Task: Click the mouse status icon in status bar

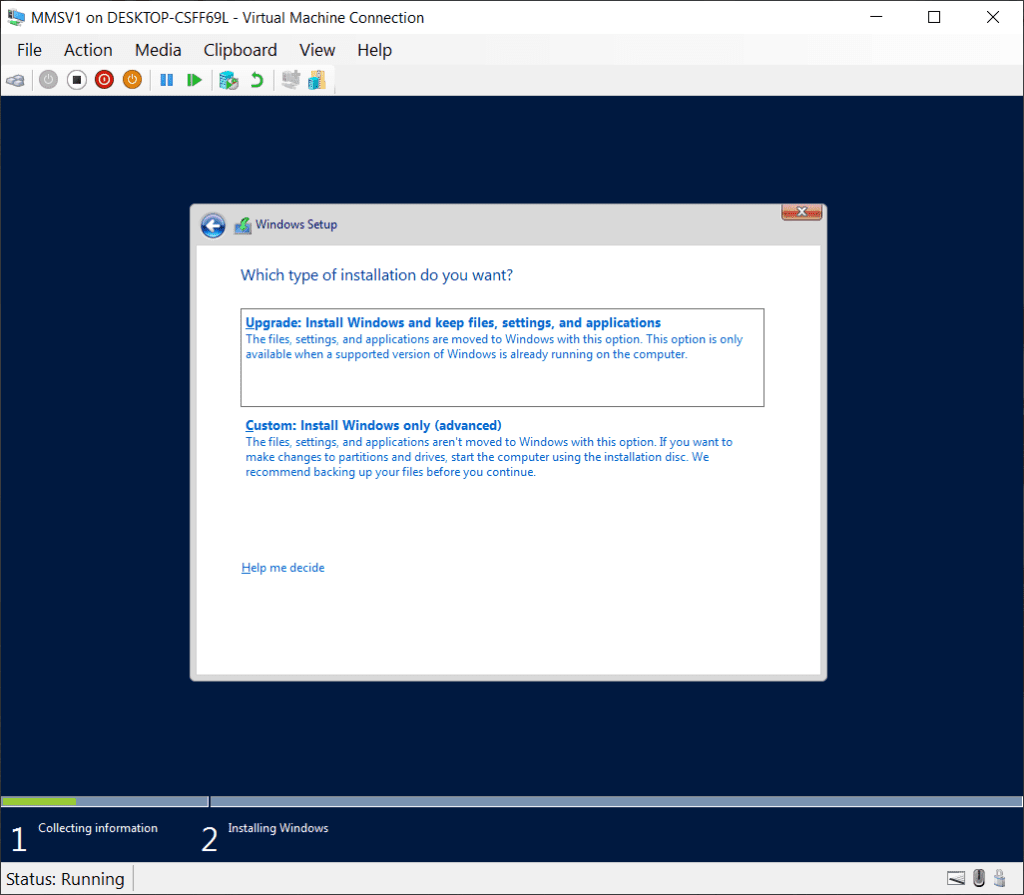Action: (x=978, y=877)
